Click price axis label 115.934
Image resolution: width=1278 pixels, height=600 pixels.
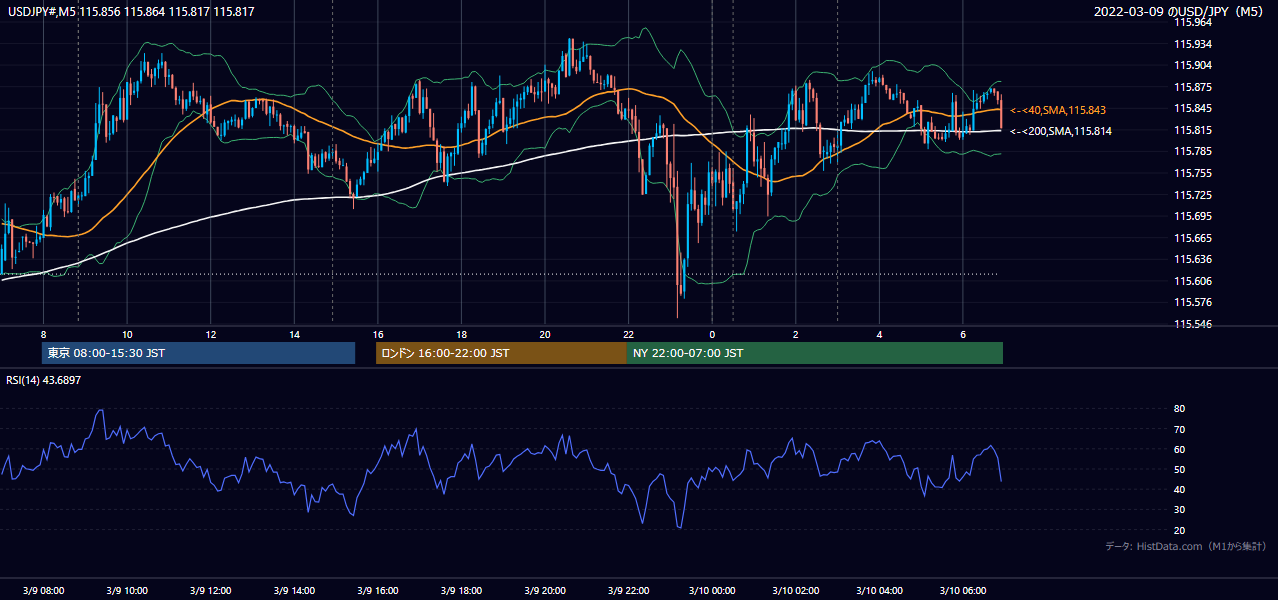(1192, 44)
